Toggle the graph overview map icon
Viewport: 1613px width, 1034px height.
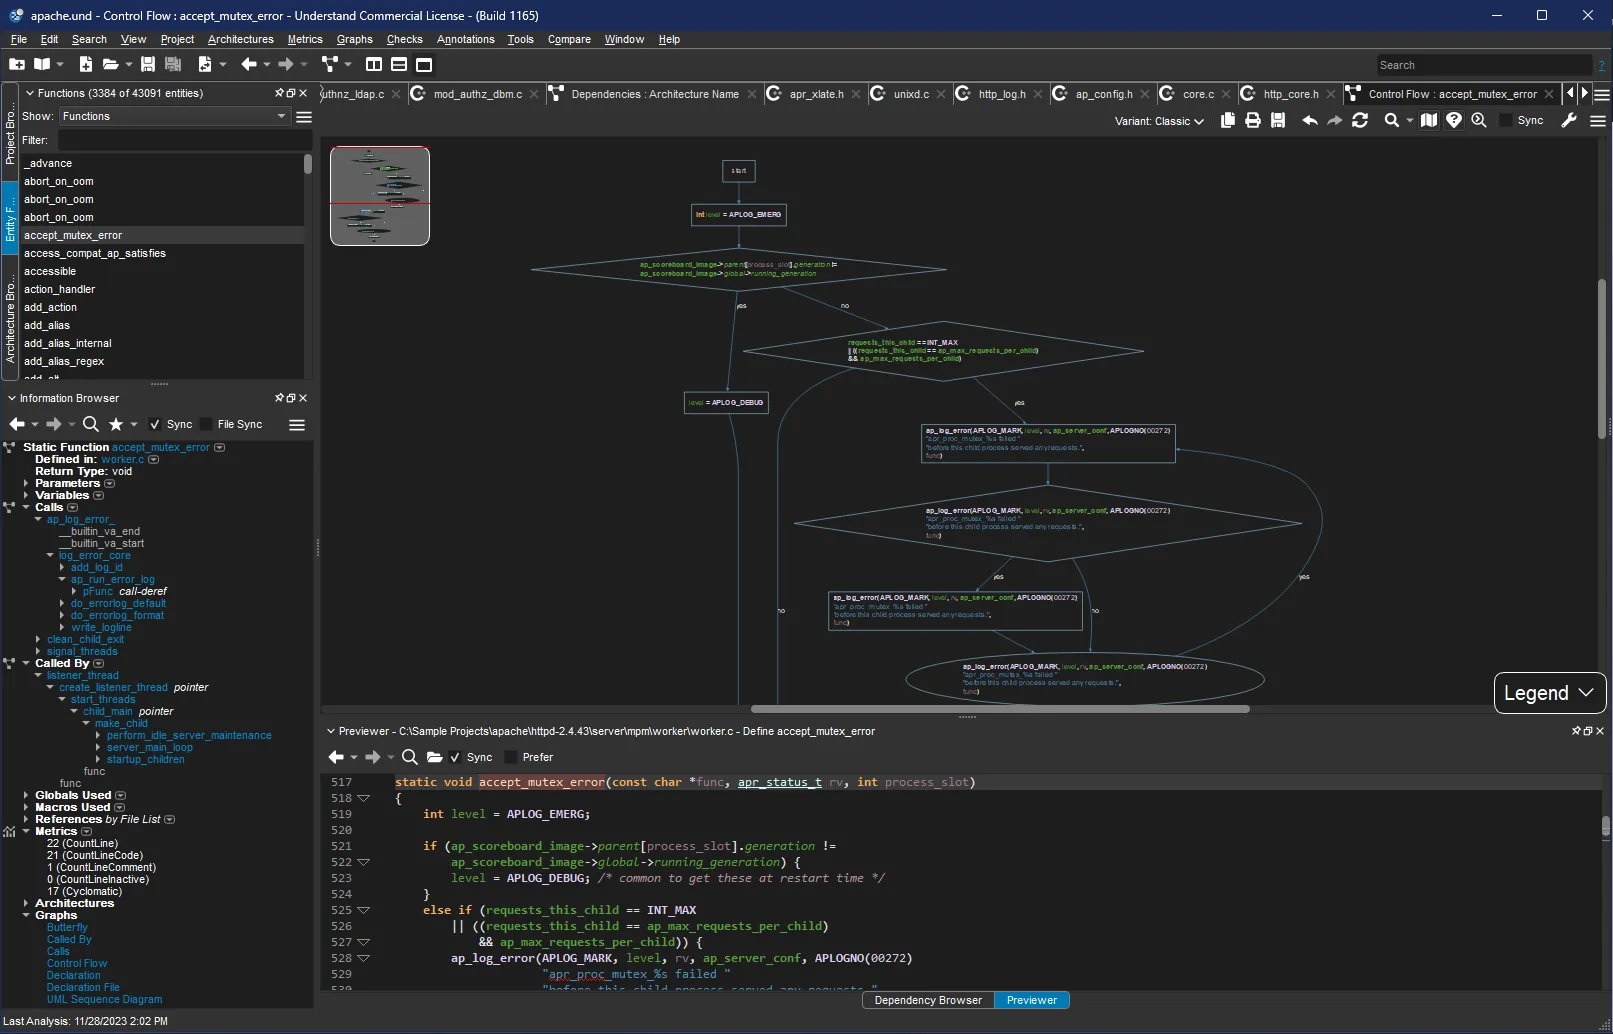[x=1429, y=120]
